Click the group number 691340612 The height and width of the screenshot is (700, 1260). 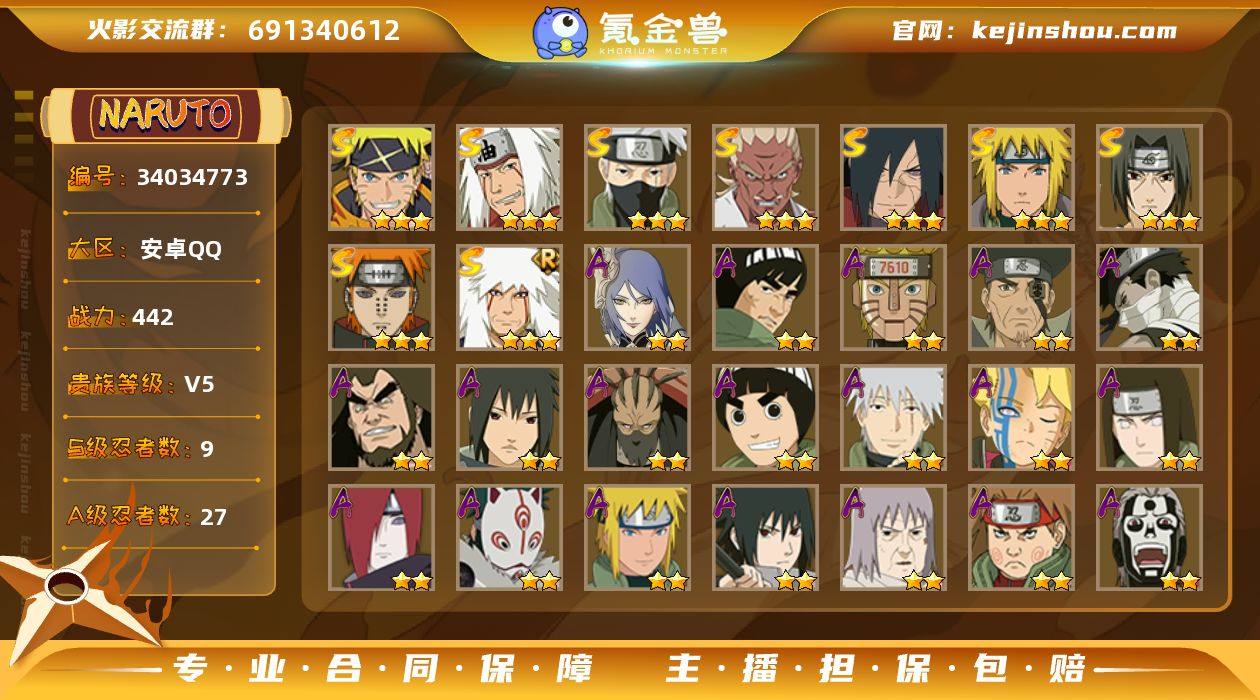(x=324, y=30)
